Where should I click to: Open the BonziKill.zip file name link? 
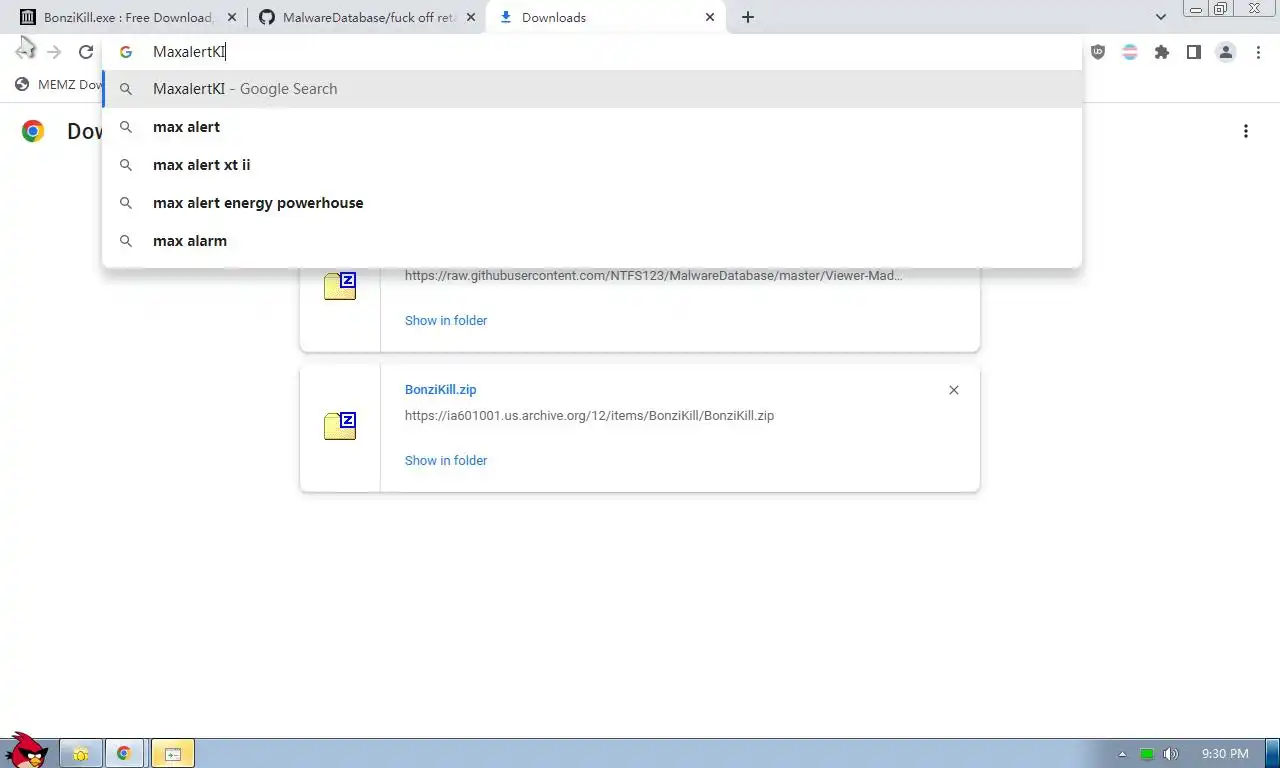(440, 390)
